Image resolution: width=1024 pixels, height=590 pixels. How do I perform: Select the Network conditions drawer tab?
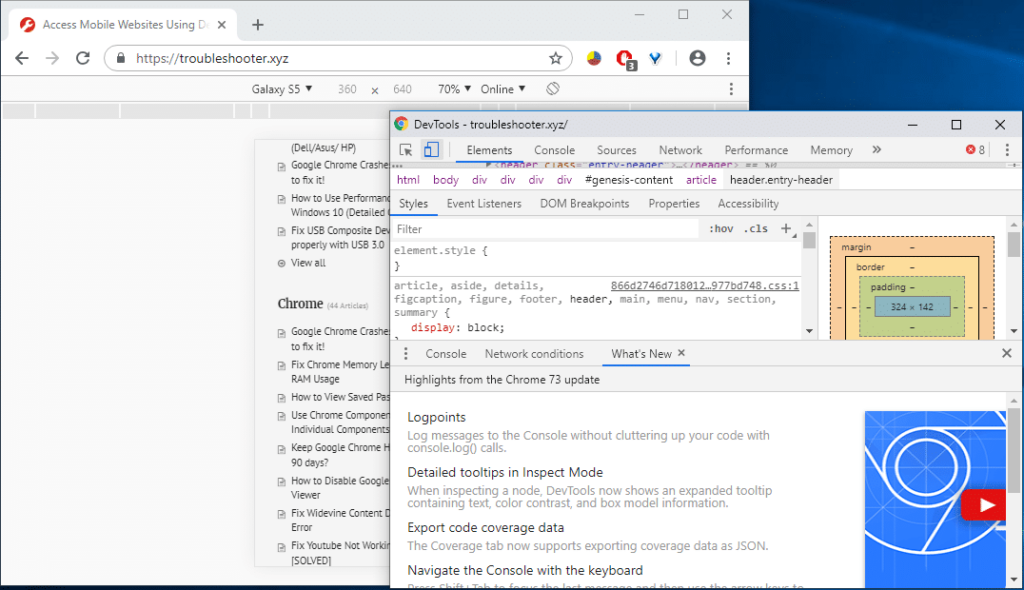pyautogui.click(x=534, y=353)
